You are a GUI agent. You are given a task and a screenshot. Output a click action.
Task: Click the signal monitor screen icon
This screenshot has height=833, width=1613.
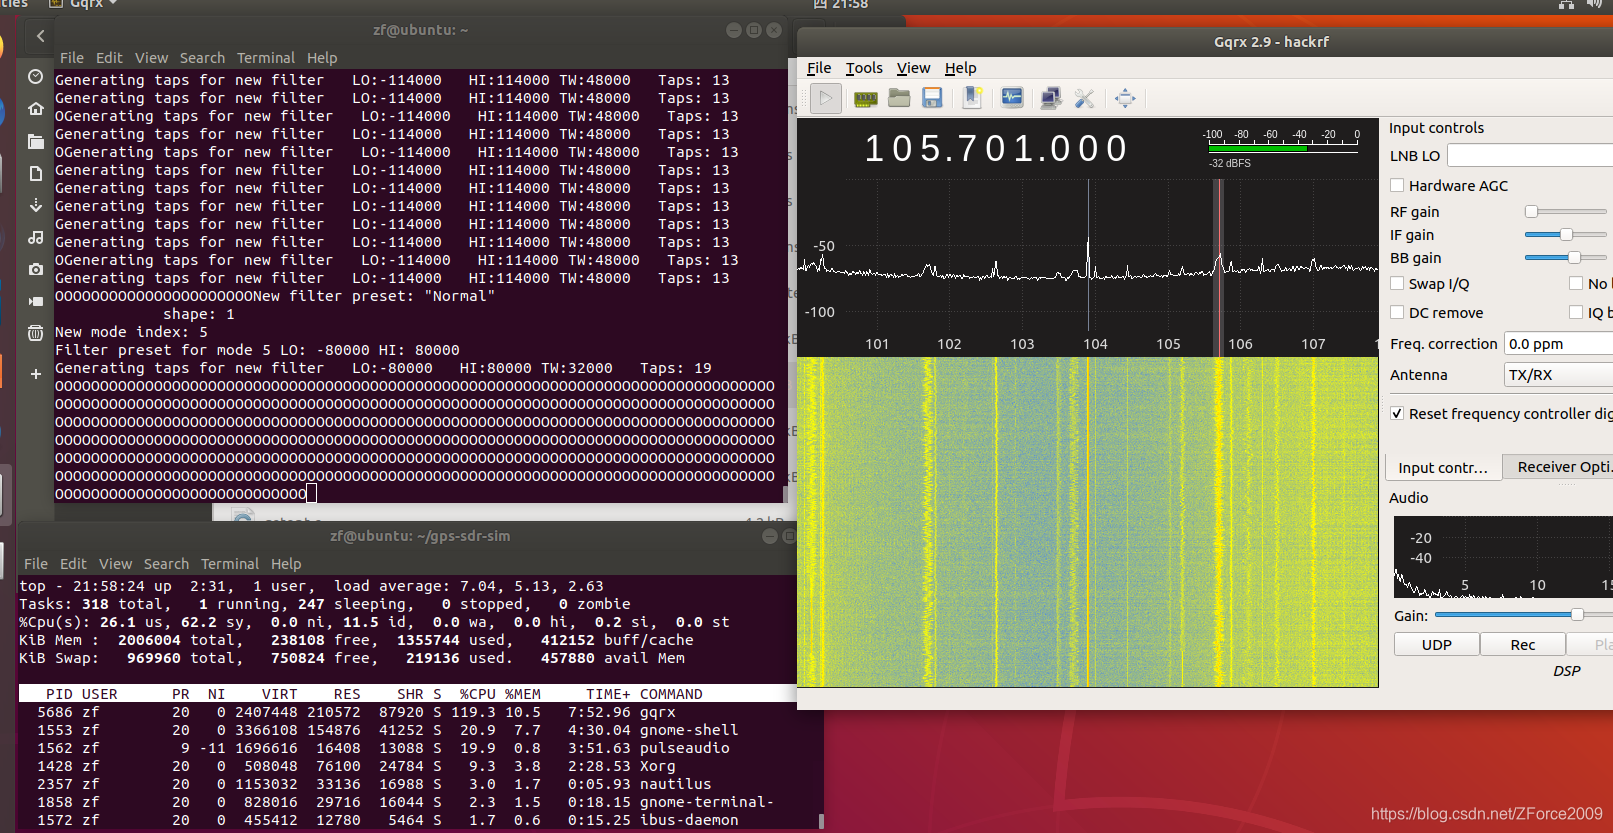(1012, 98)
